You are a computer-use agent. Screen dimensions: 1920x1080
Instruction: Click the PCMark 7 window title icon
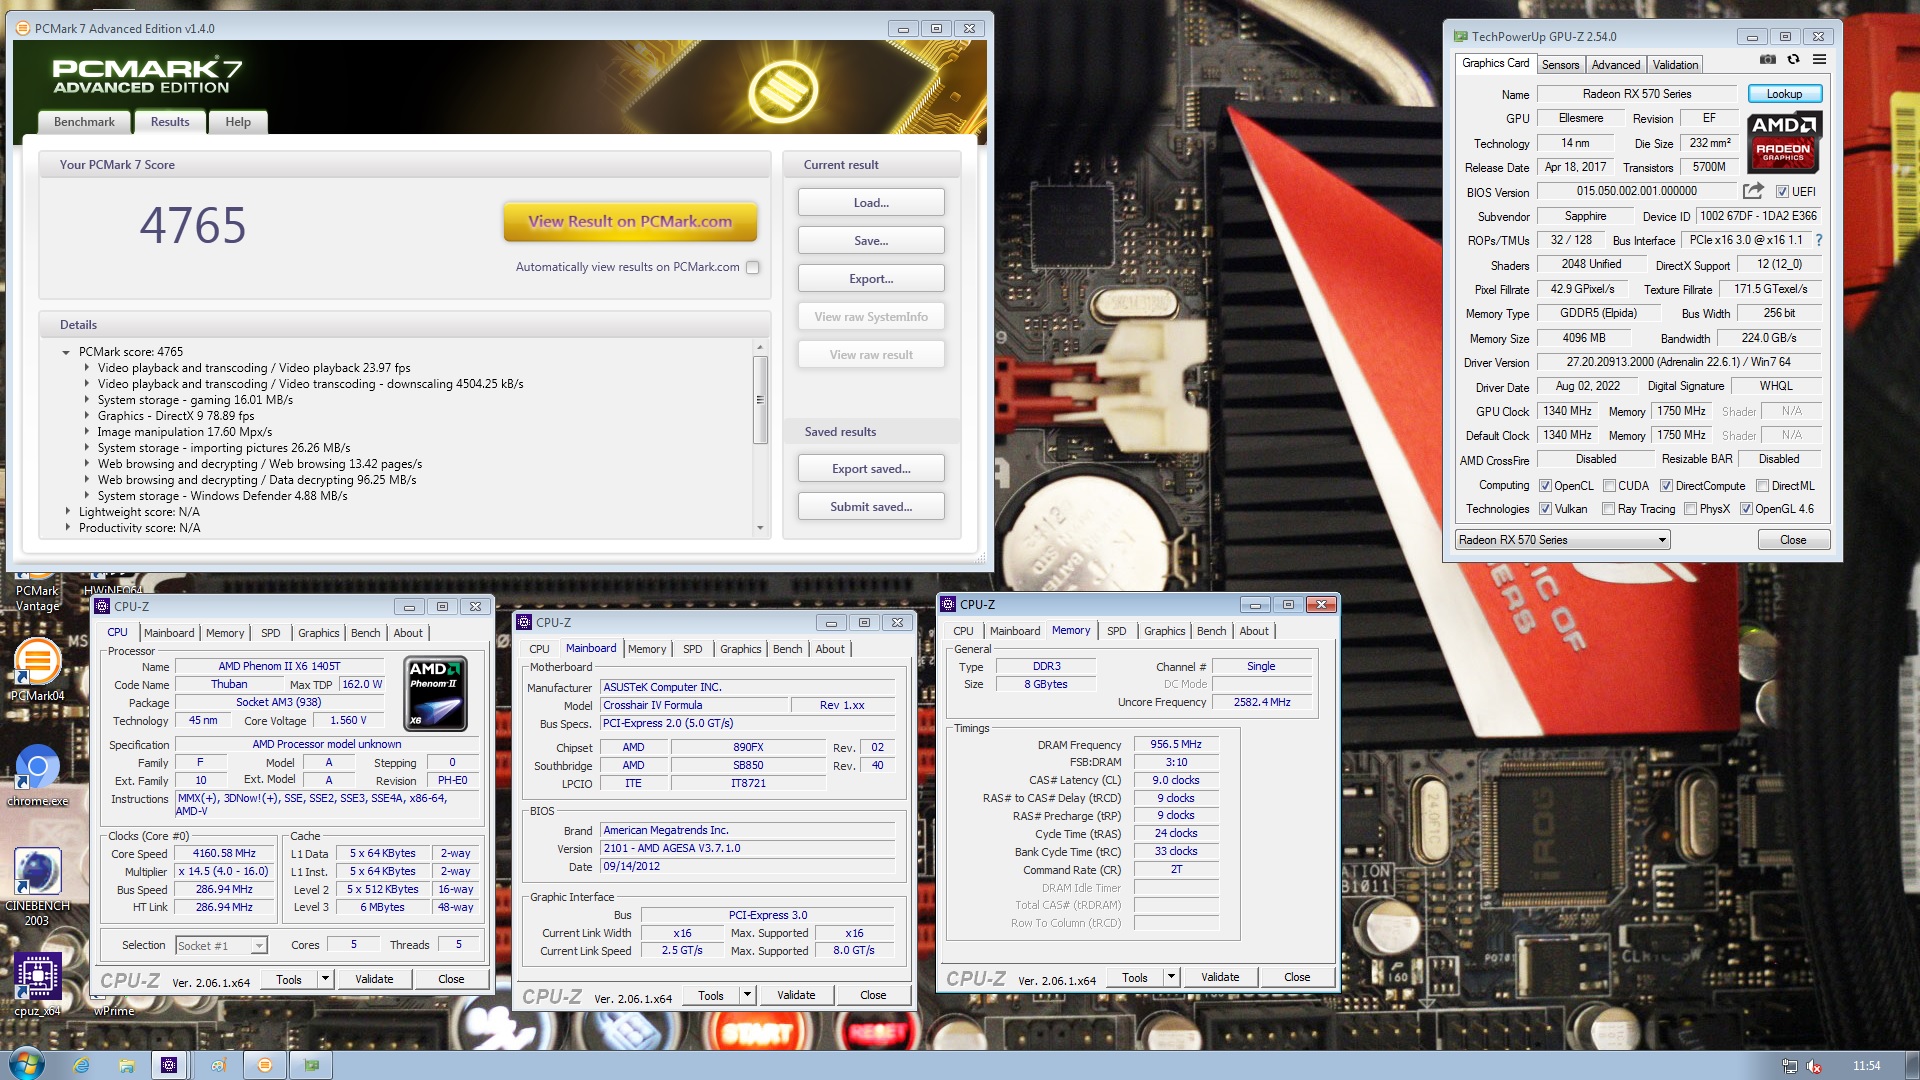23,28
